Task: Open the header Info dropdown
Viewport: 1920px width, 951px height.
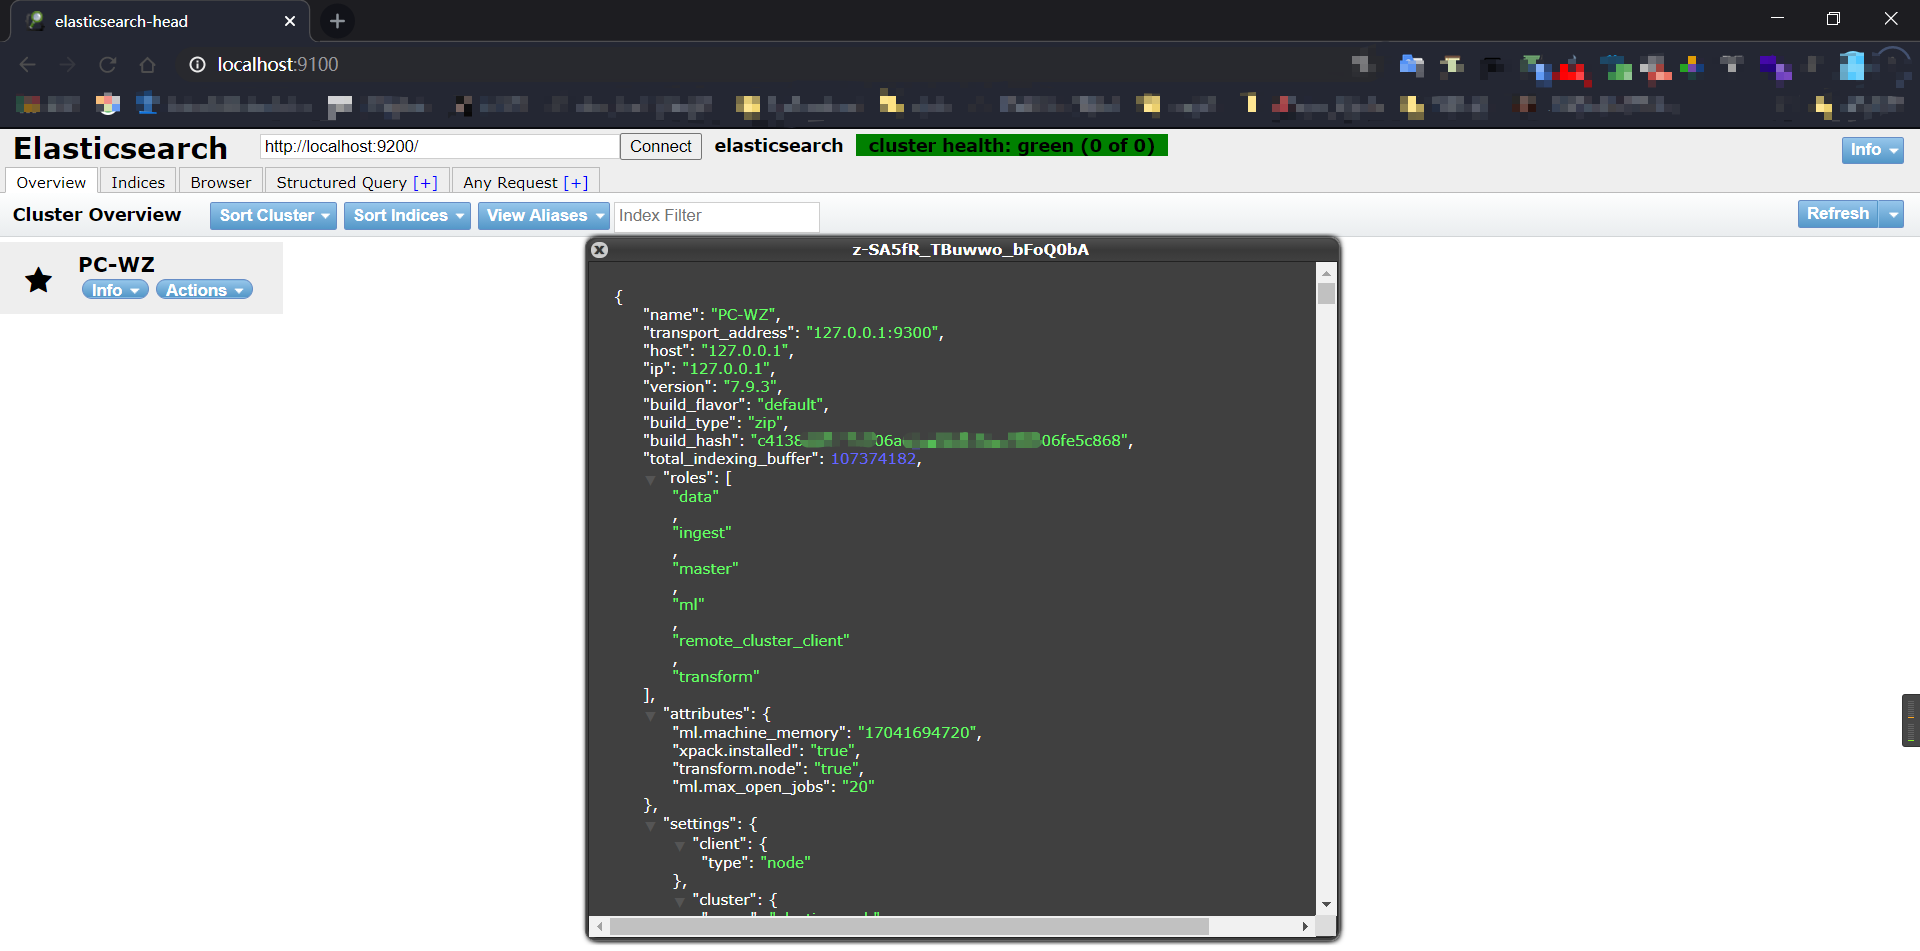Action: tap(1872, 150)
